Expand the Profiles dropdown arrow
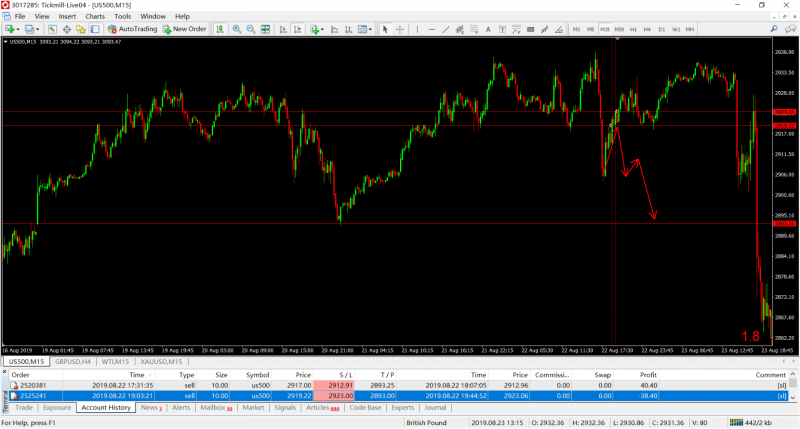 click(x=37, y=30)
